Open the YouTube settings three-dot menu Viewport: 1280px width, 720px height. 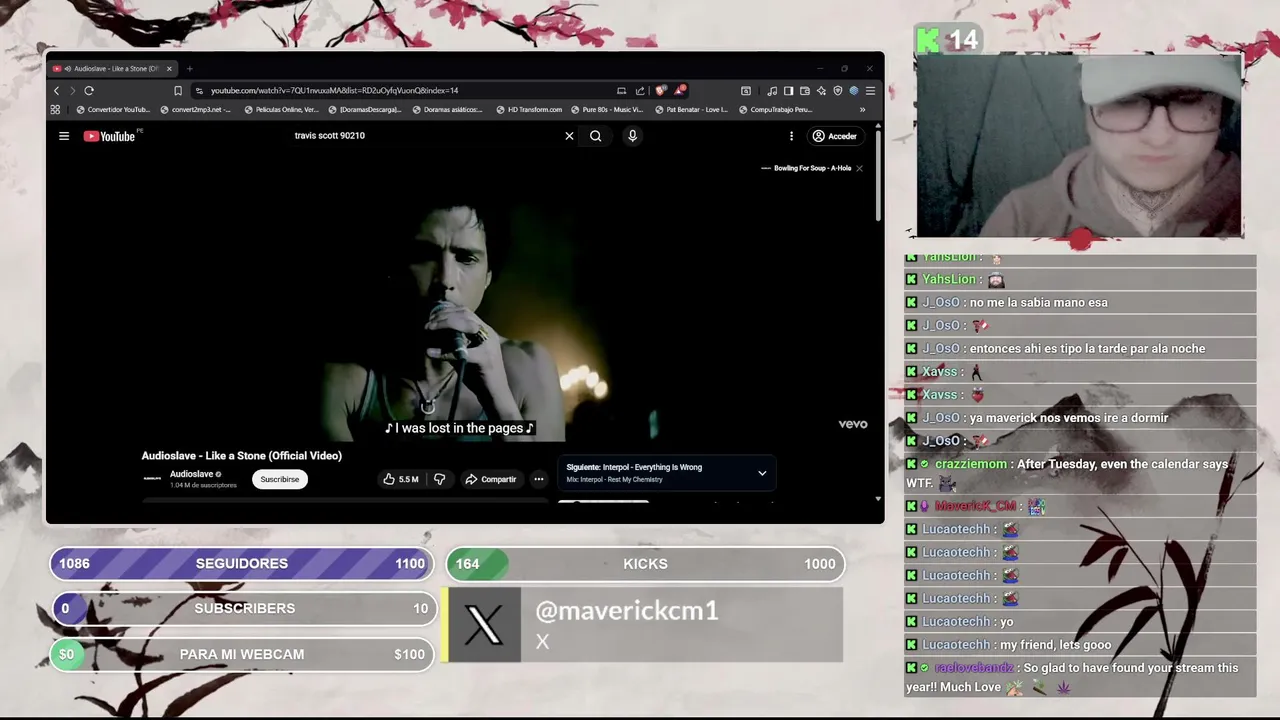tap(791, 136)
